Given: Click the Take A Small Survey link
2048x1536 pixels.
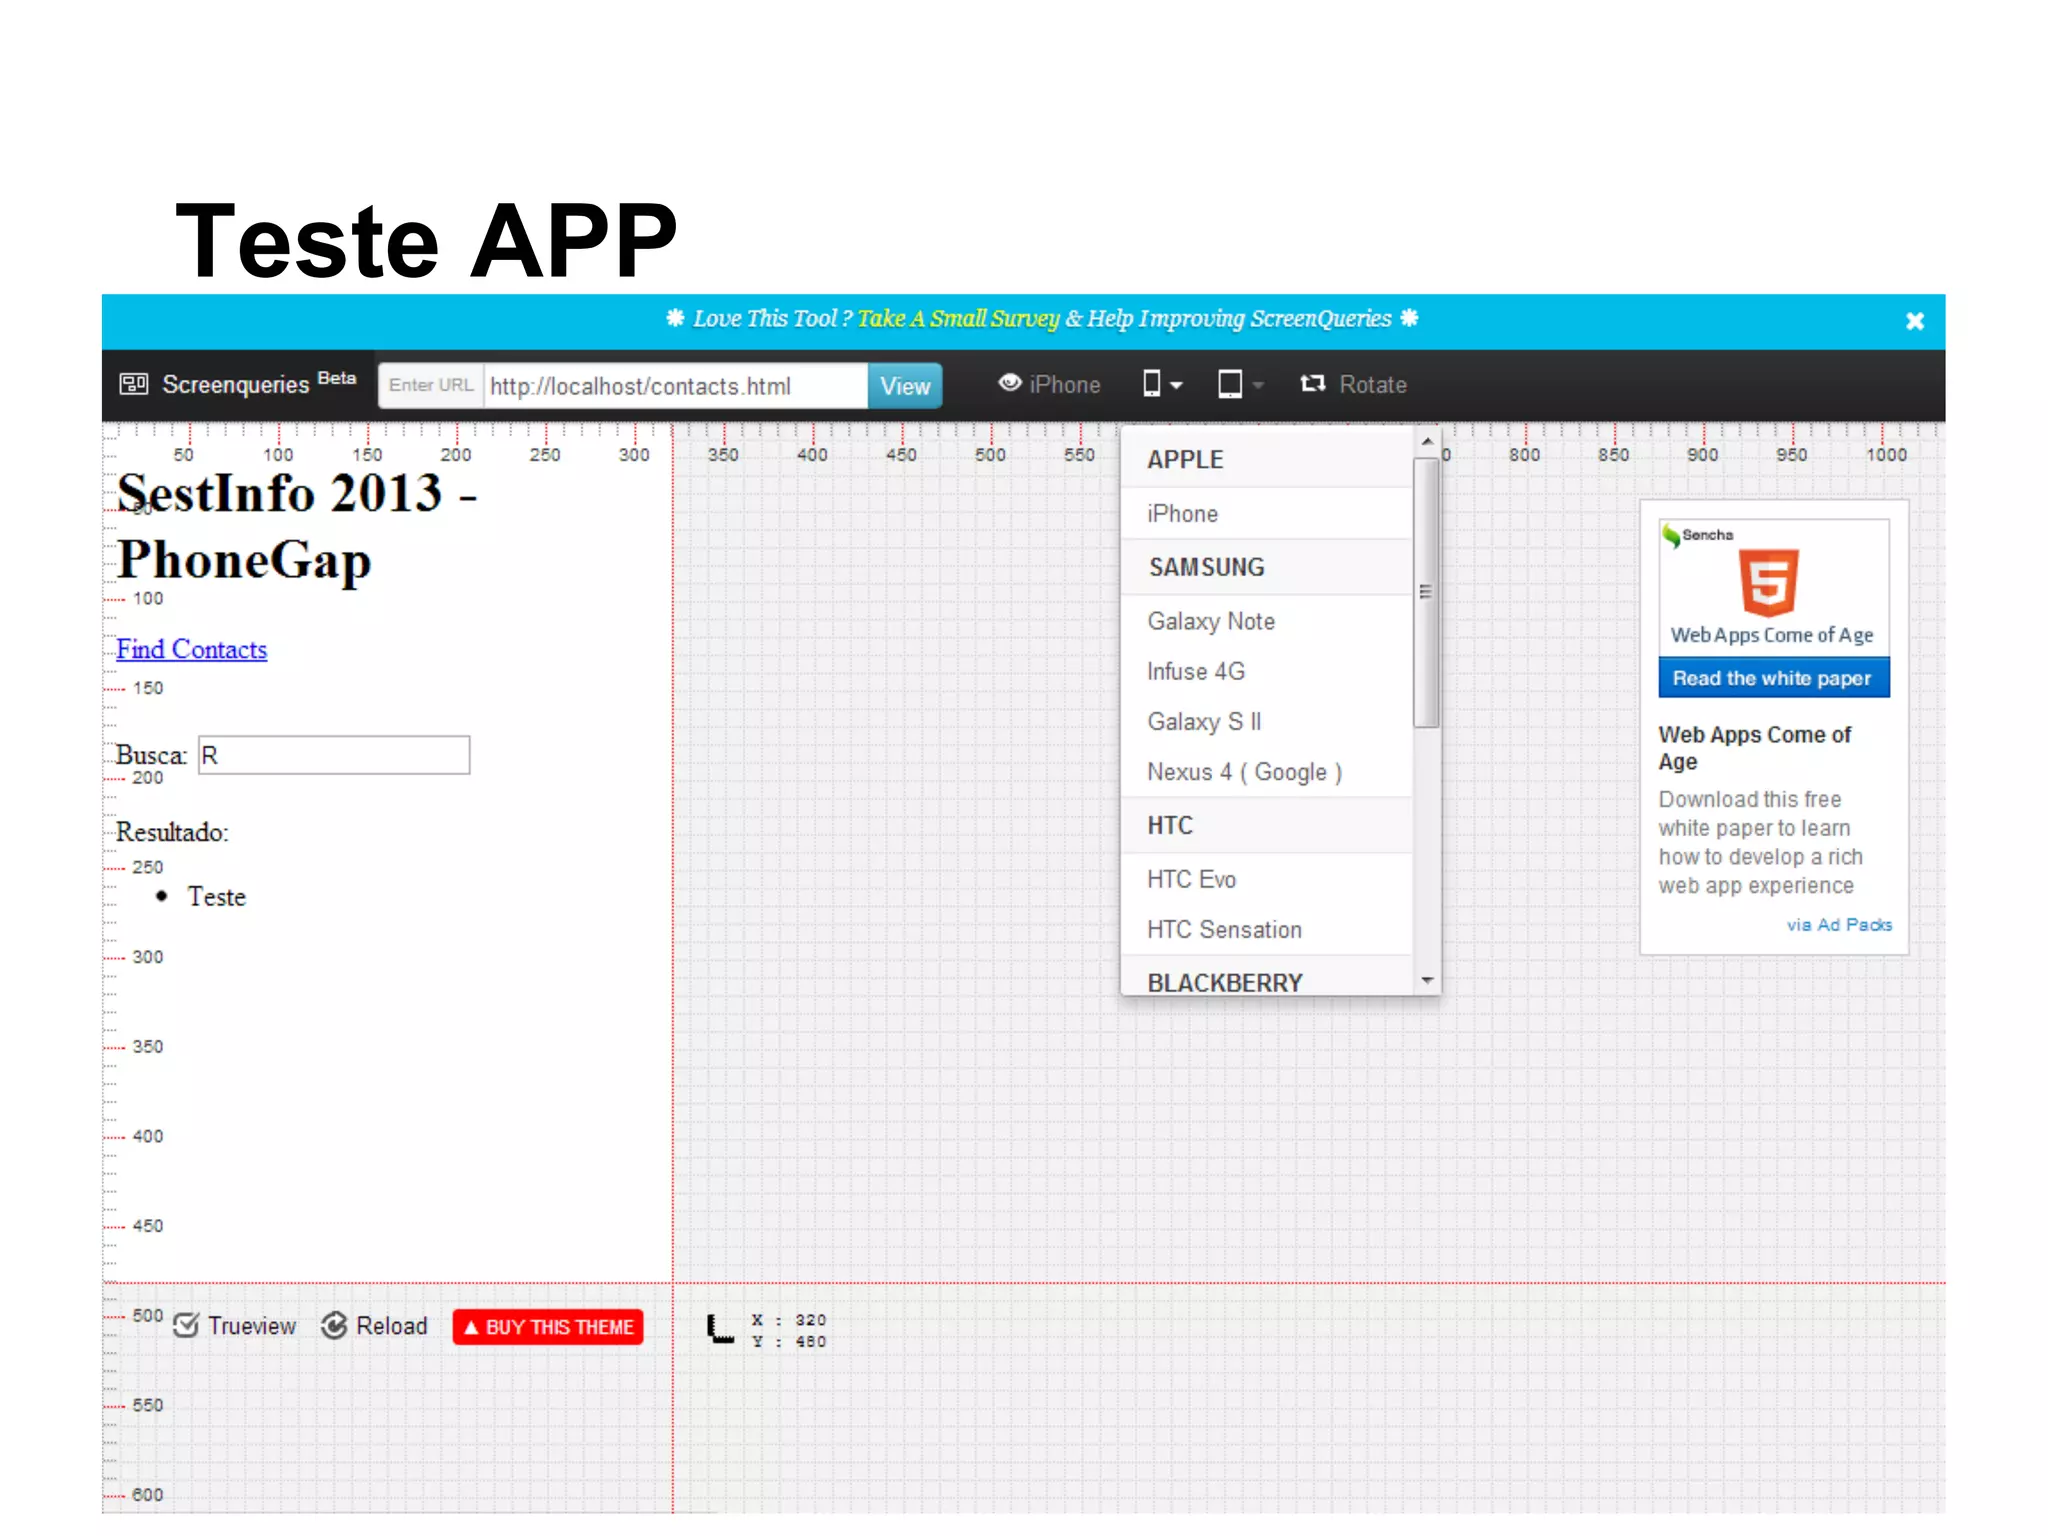Looking at the screenshot, I should (x=957, y=319).
